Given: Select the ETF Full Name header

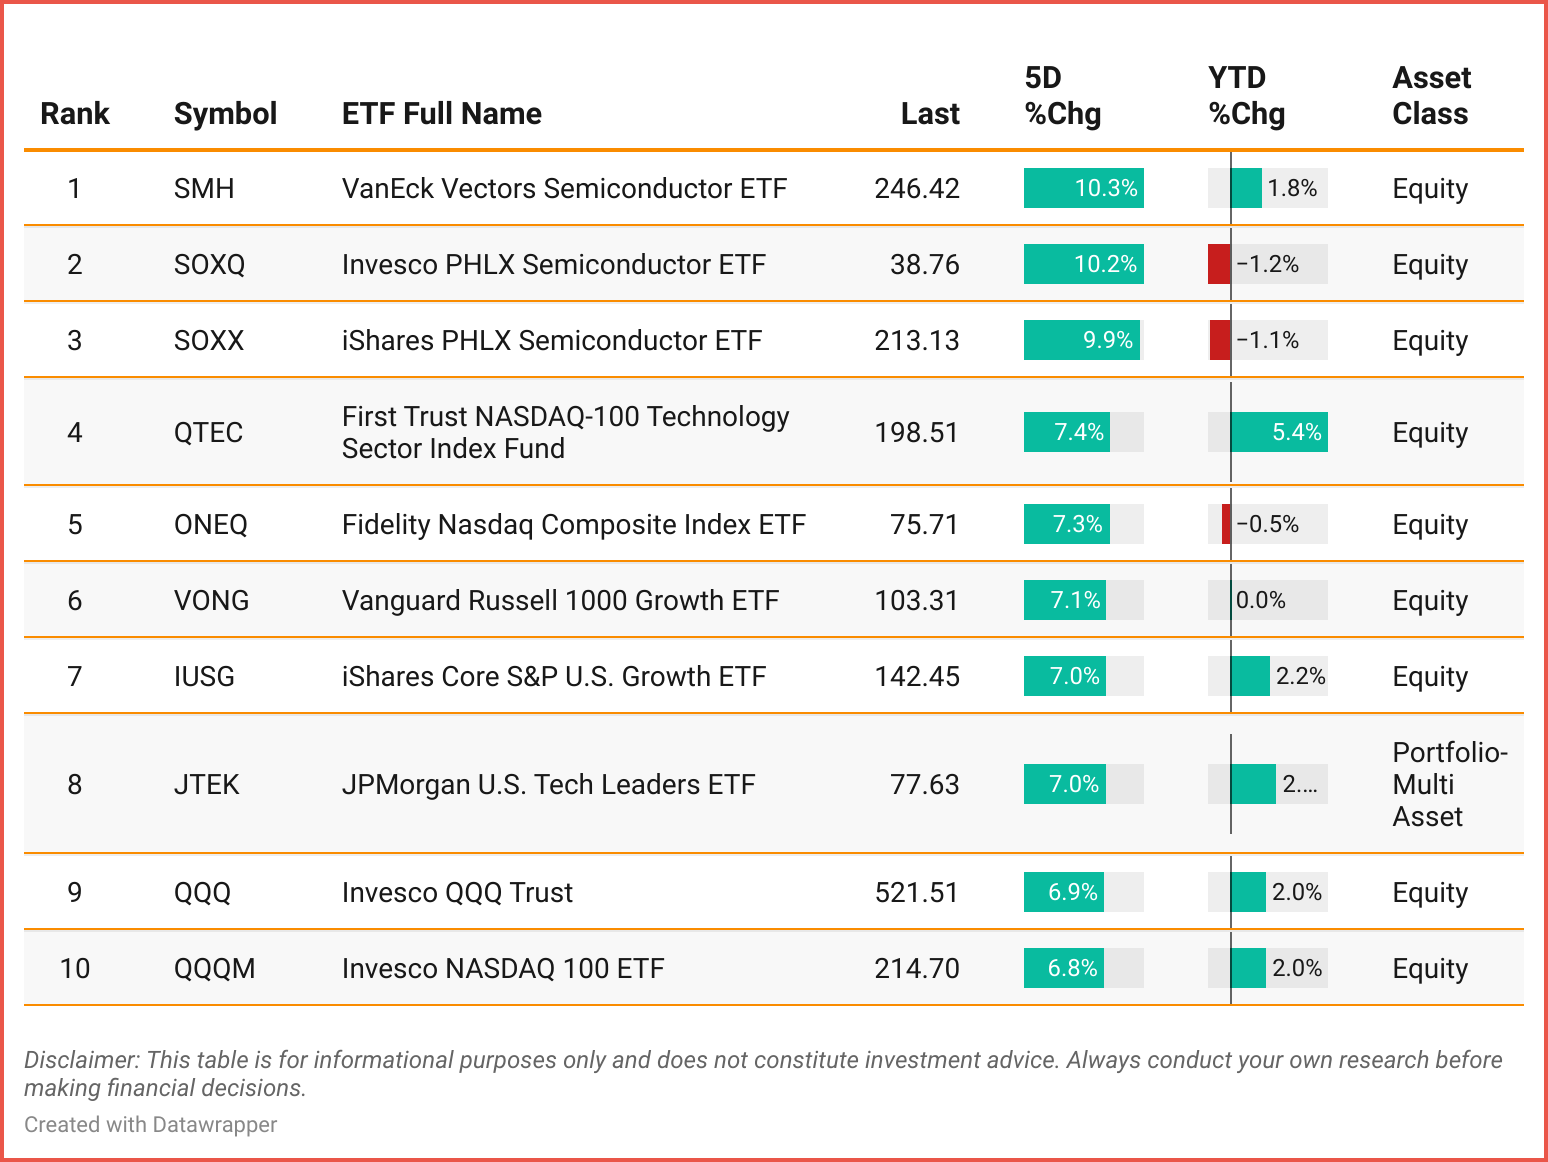Looking at the screenshot, I should (441, 114).
